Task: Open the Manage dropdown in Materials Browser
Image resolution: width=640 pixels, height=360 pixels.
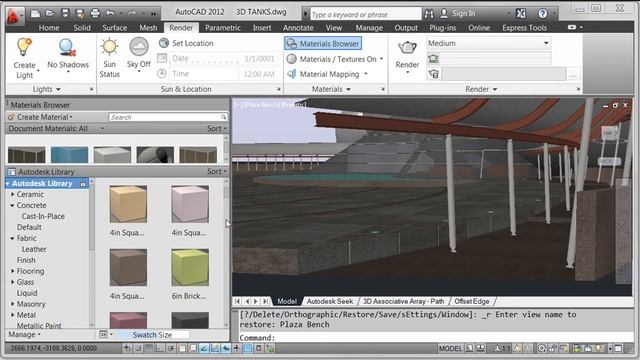Action: (x=24, y=335)
